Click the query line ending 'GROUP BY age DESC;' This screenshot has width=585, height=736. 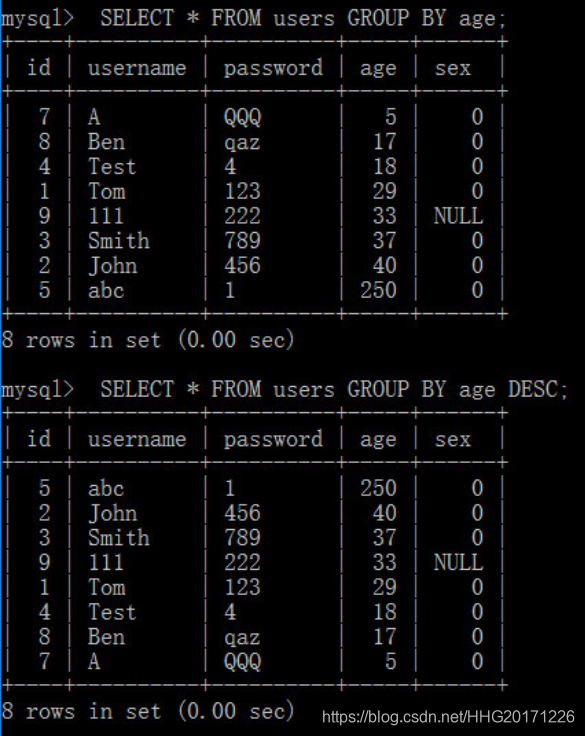pyautogui.click(x=285, y=390)
